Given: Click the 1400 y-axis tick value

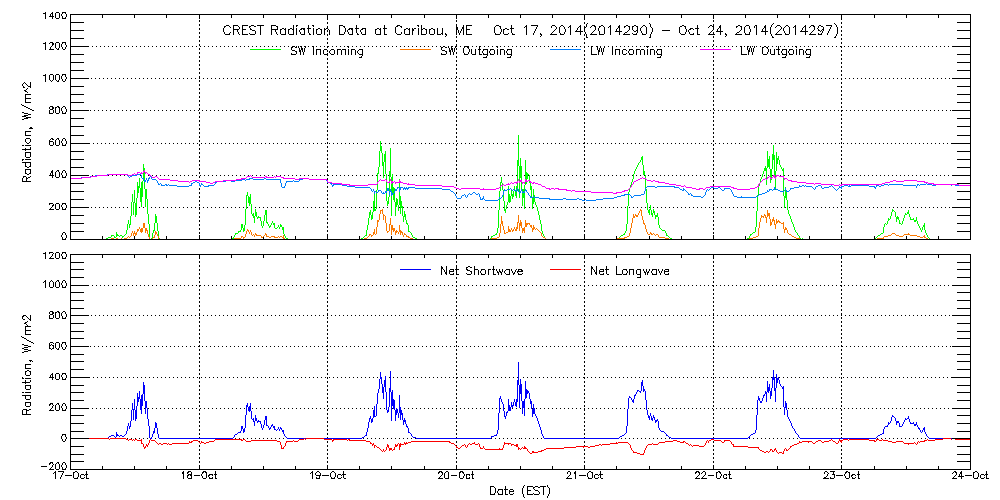Looking at the screenshot, I should coord(53,17).
